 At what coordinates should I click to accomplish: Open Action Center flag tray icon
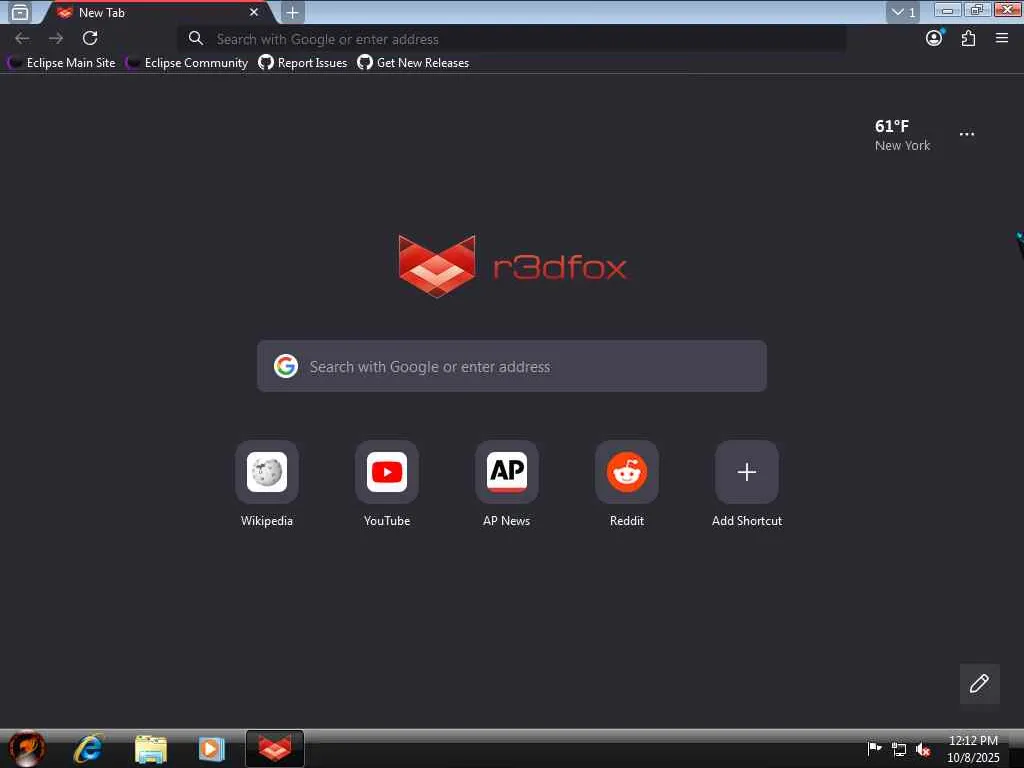point(874,748)
